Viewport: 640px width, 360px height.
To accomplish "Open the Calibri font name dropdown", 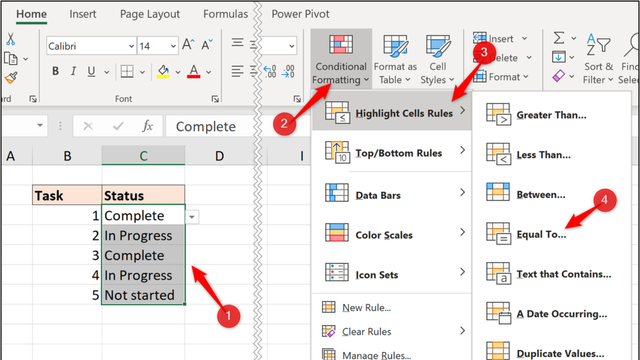I will (131, 46).
